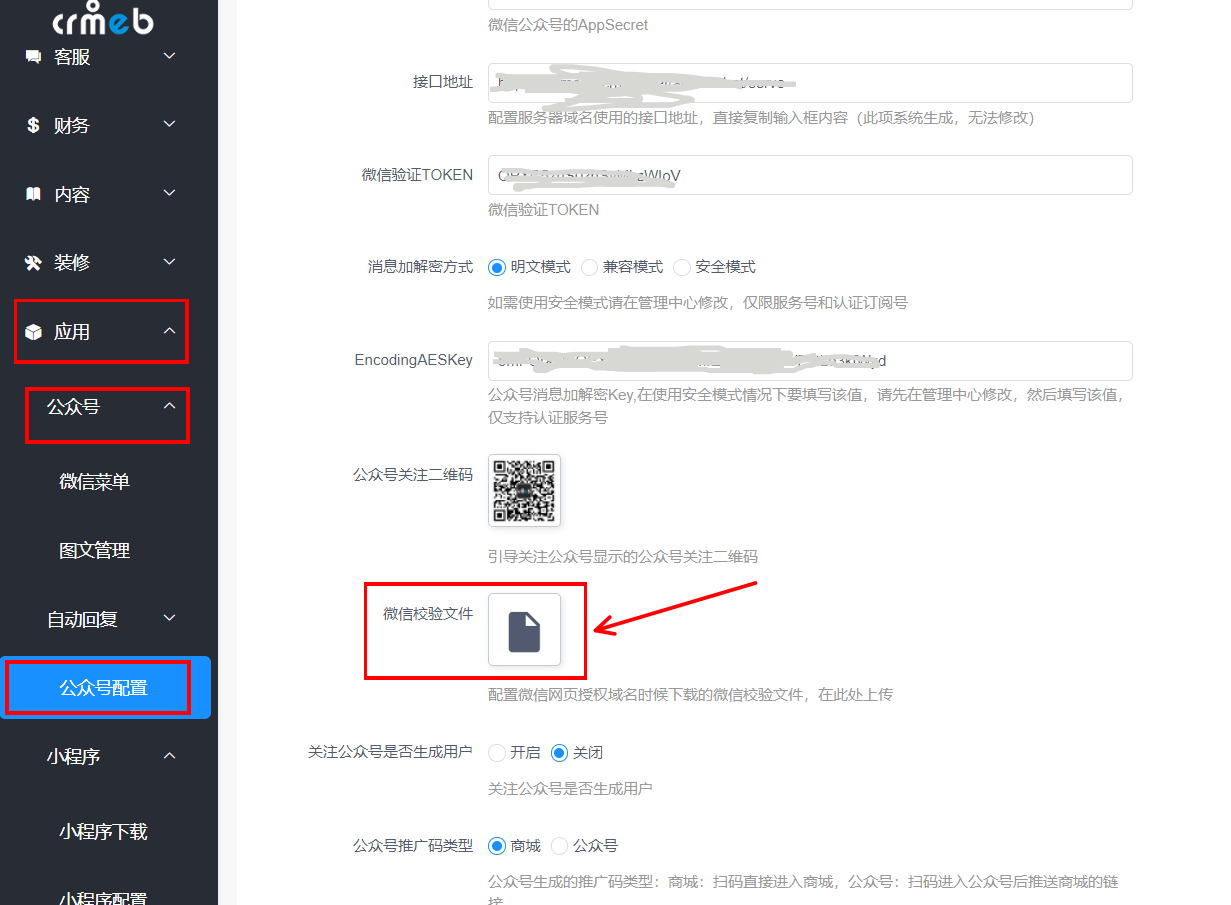Click the 公众号 submenu label
The width and height of the screenshot is (1231, 905).
pyautogui.click(x=73, y=407)
